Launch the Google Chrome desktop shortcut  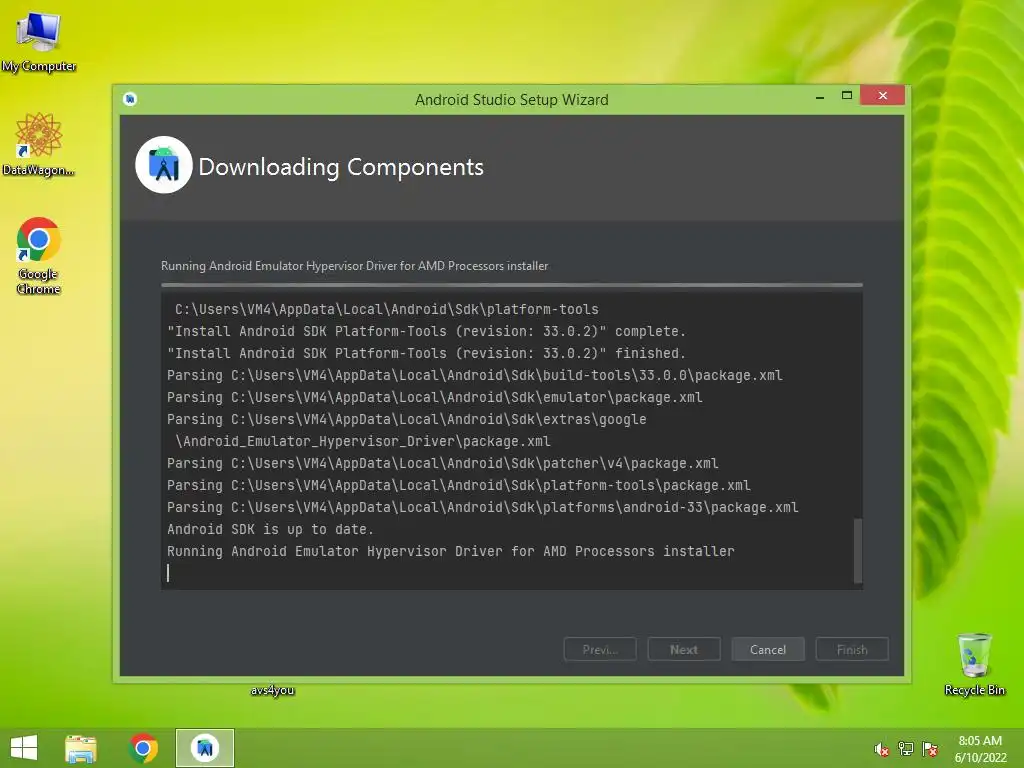pos(39,255)
